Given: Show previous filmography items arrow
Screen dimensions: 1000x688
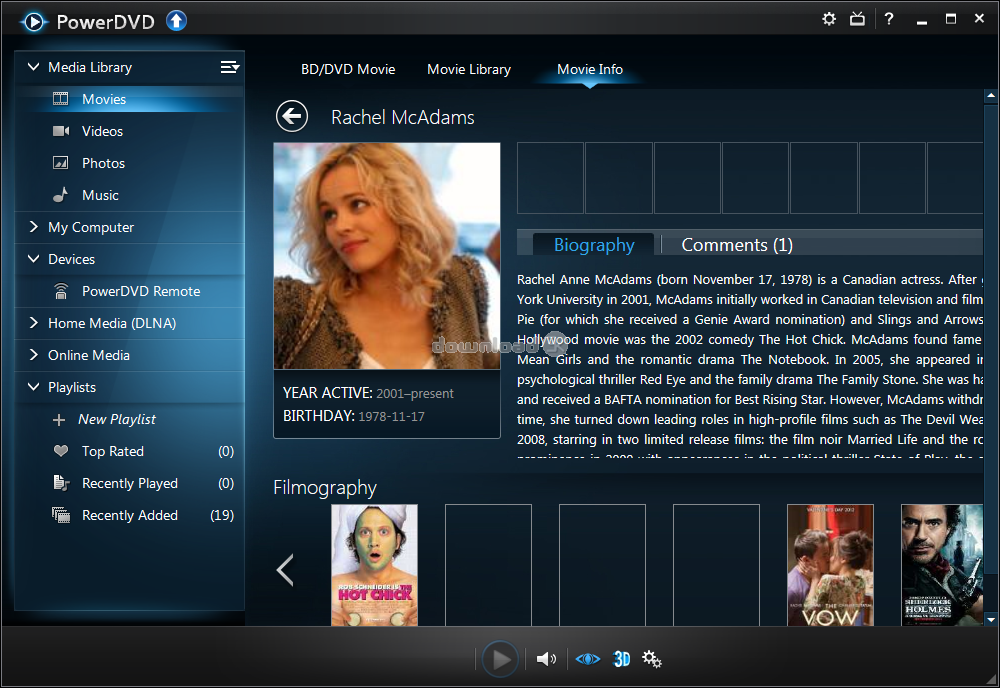Looking at the screenshot, I should click(285, 569).
